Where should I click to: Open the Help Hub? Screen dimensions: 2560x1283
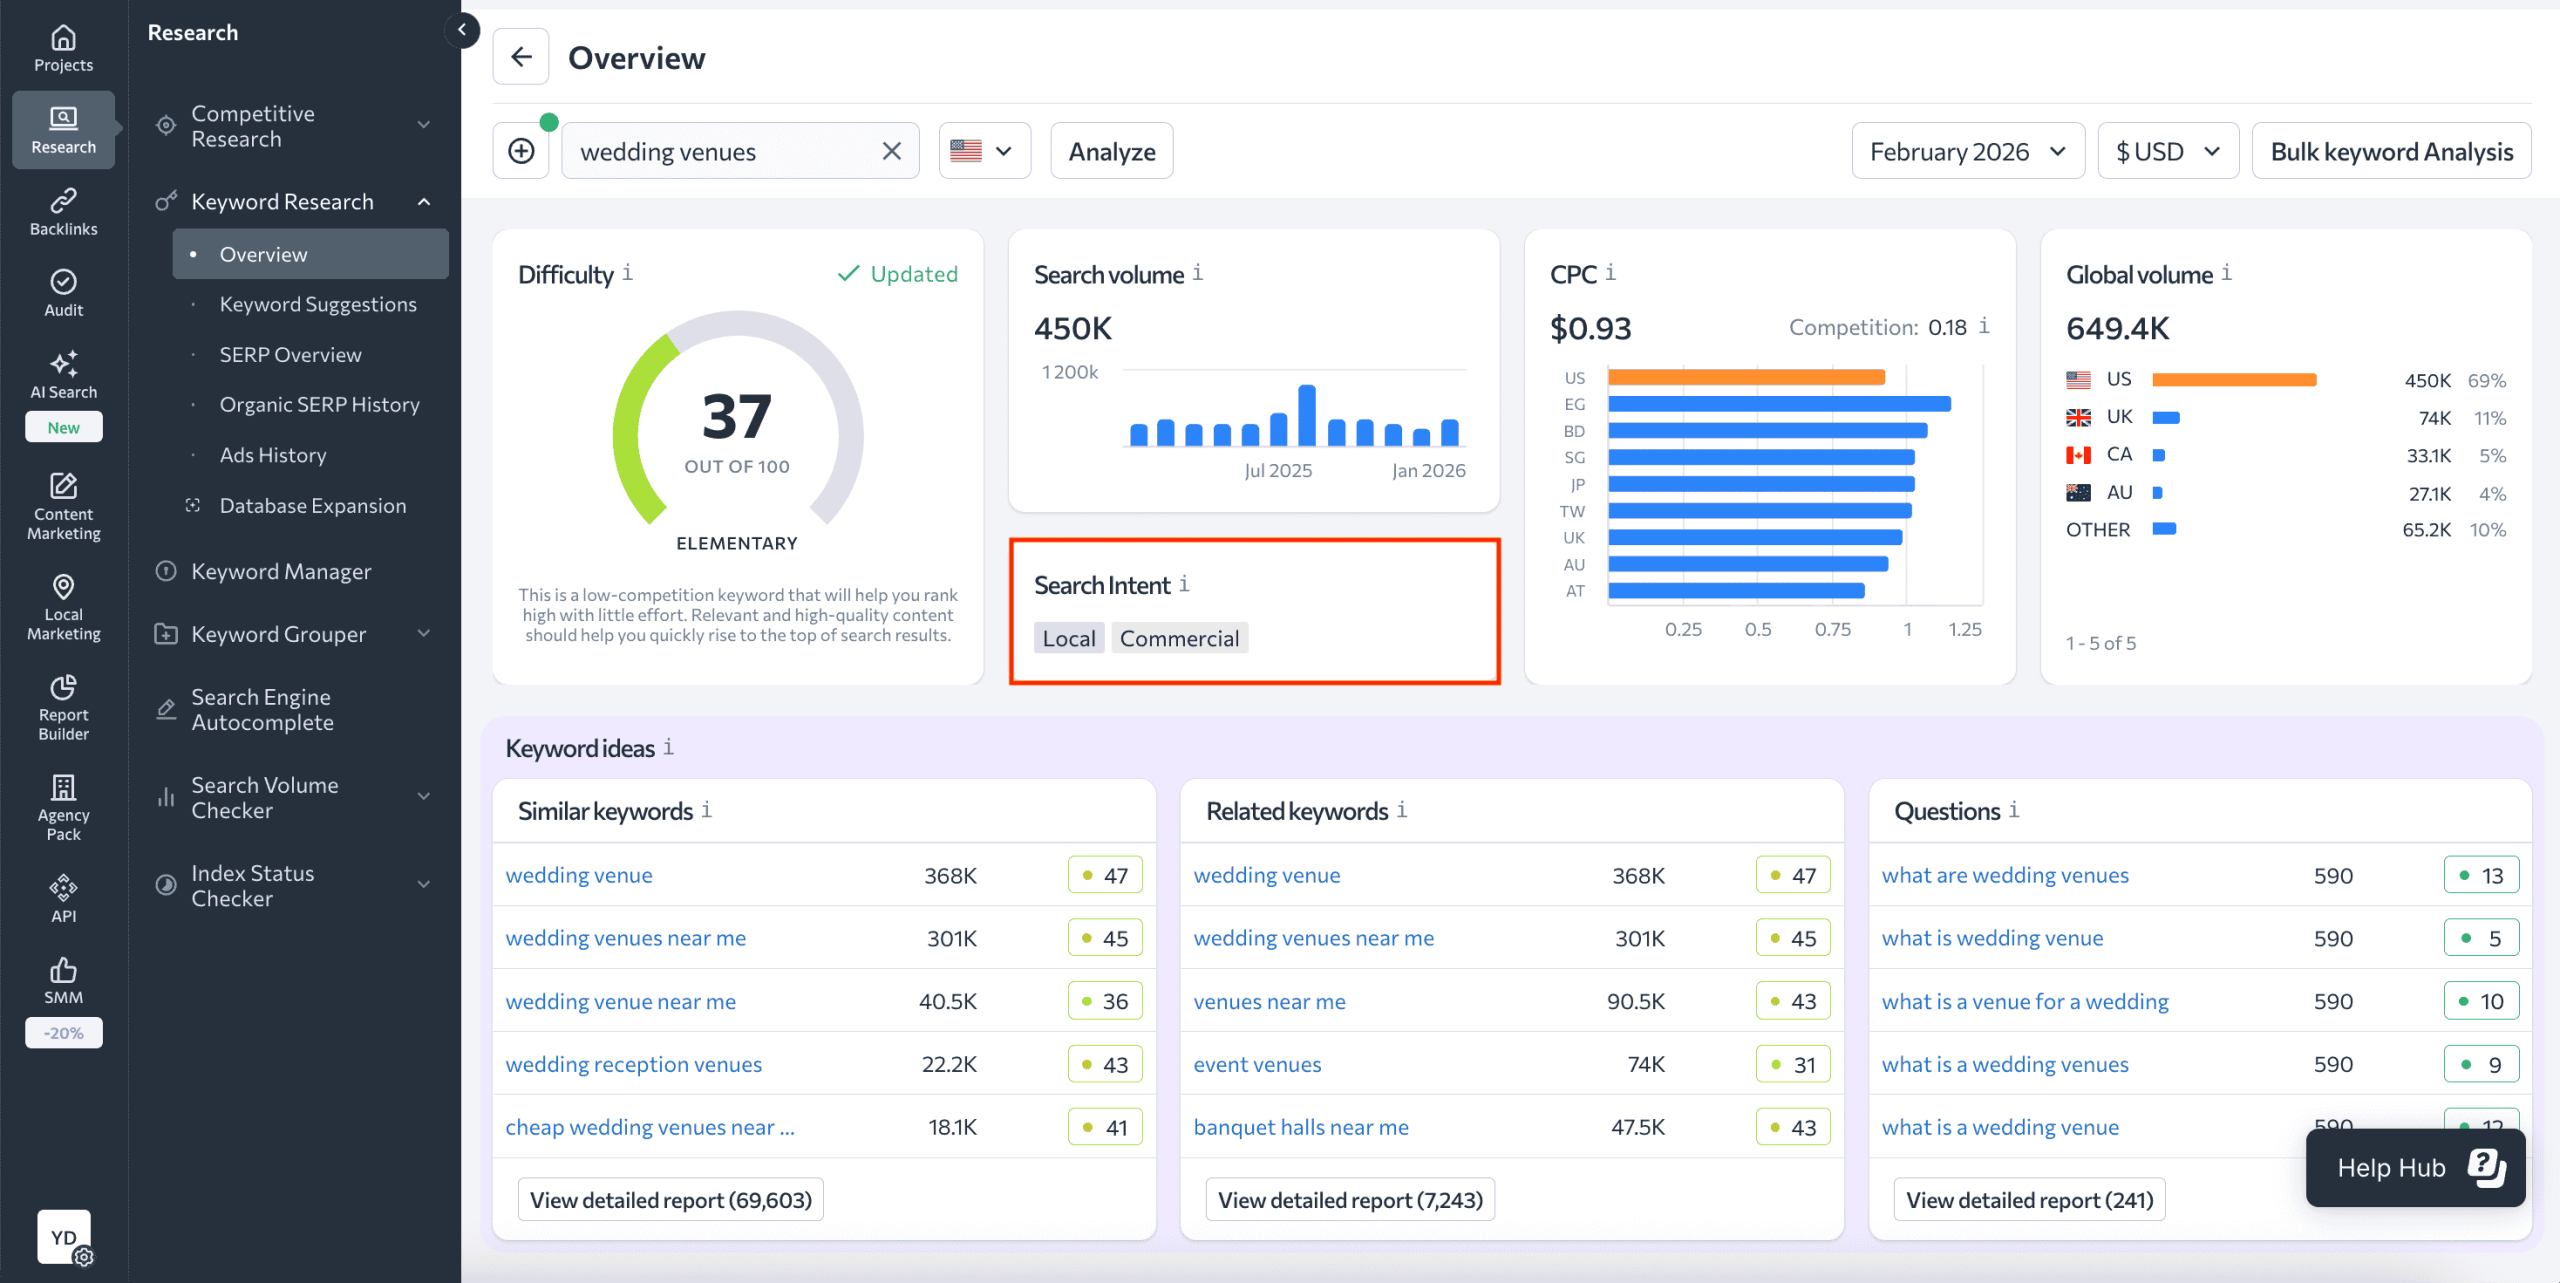2414,1167
